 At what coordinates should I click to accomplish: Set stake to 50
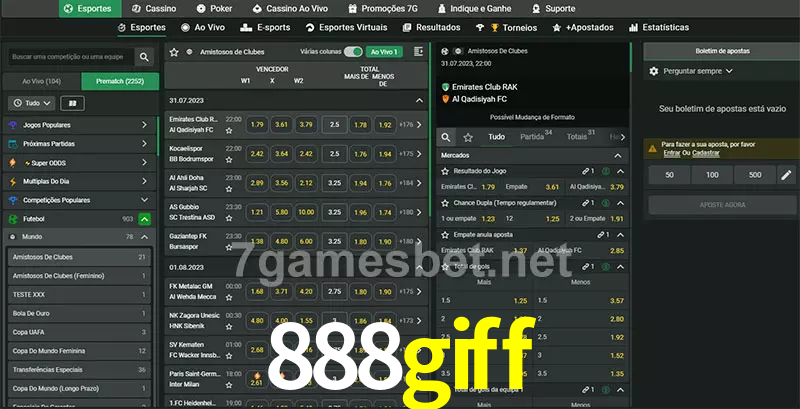coord(669,175)
